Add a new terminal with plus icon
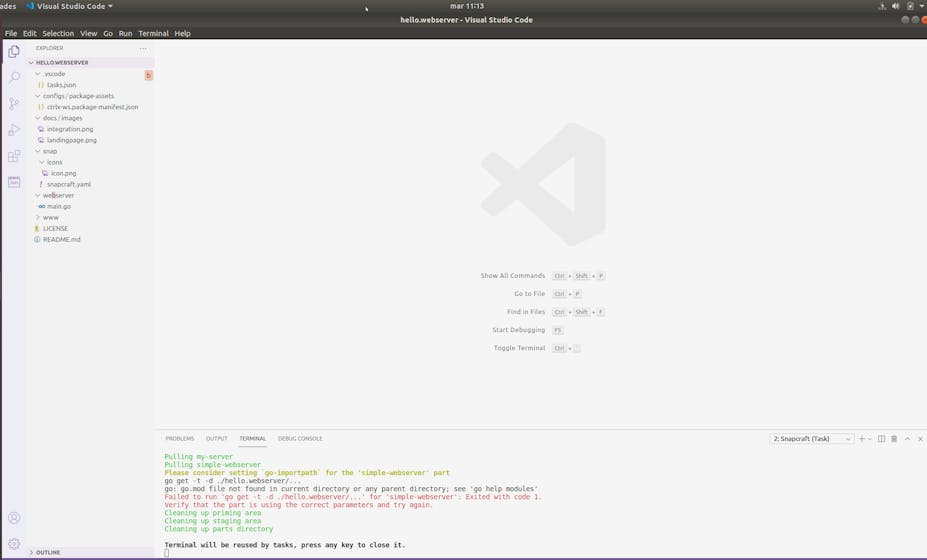The image size is (927, 560). 862,439
